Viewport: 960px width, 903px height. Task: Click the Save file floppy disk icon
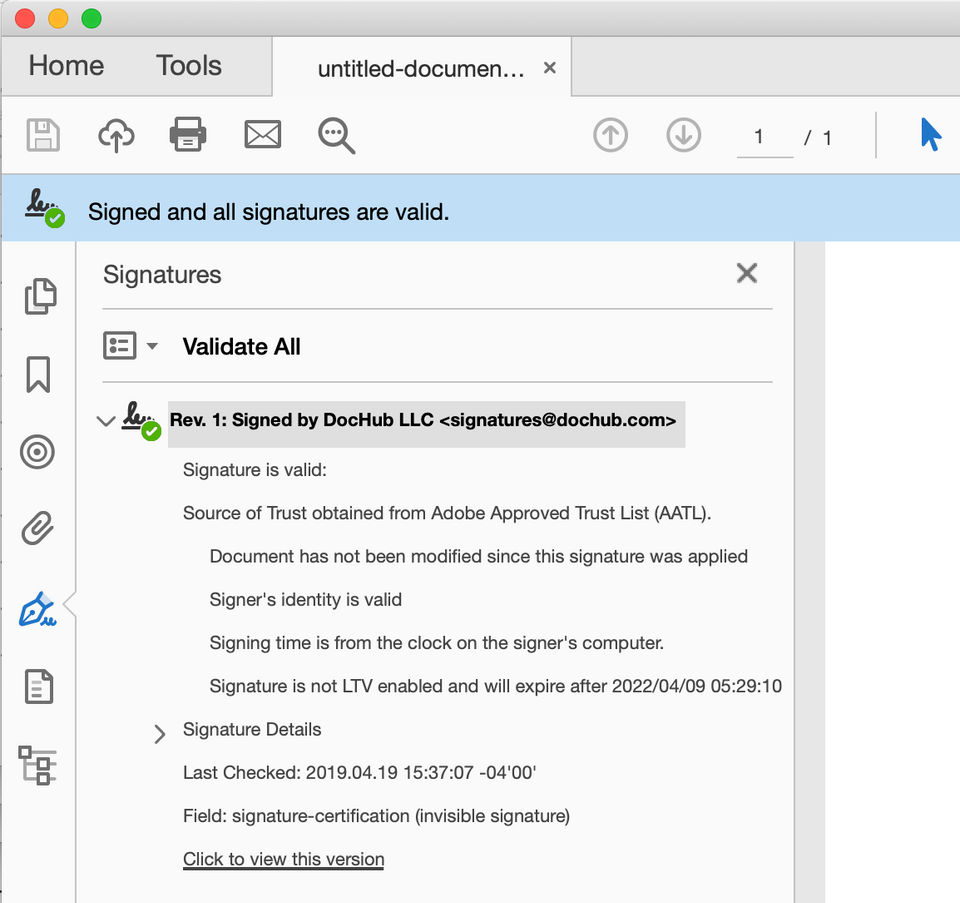tap(43, 135)
